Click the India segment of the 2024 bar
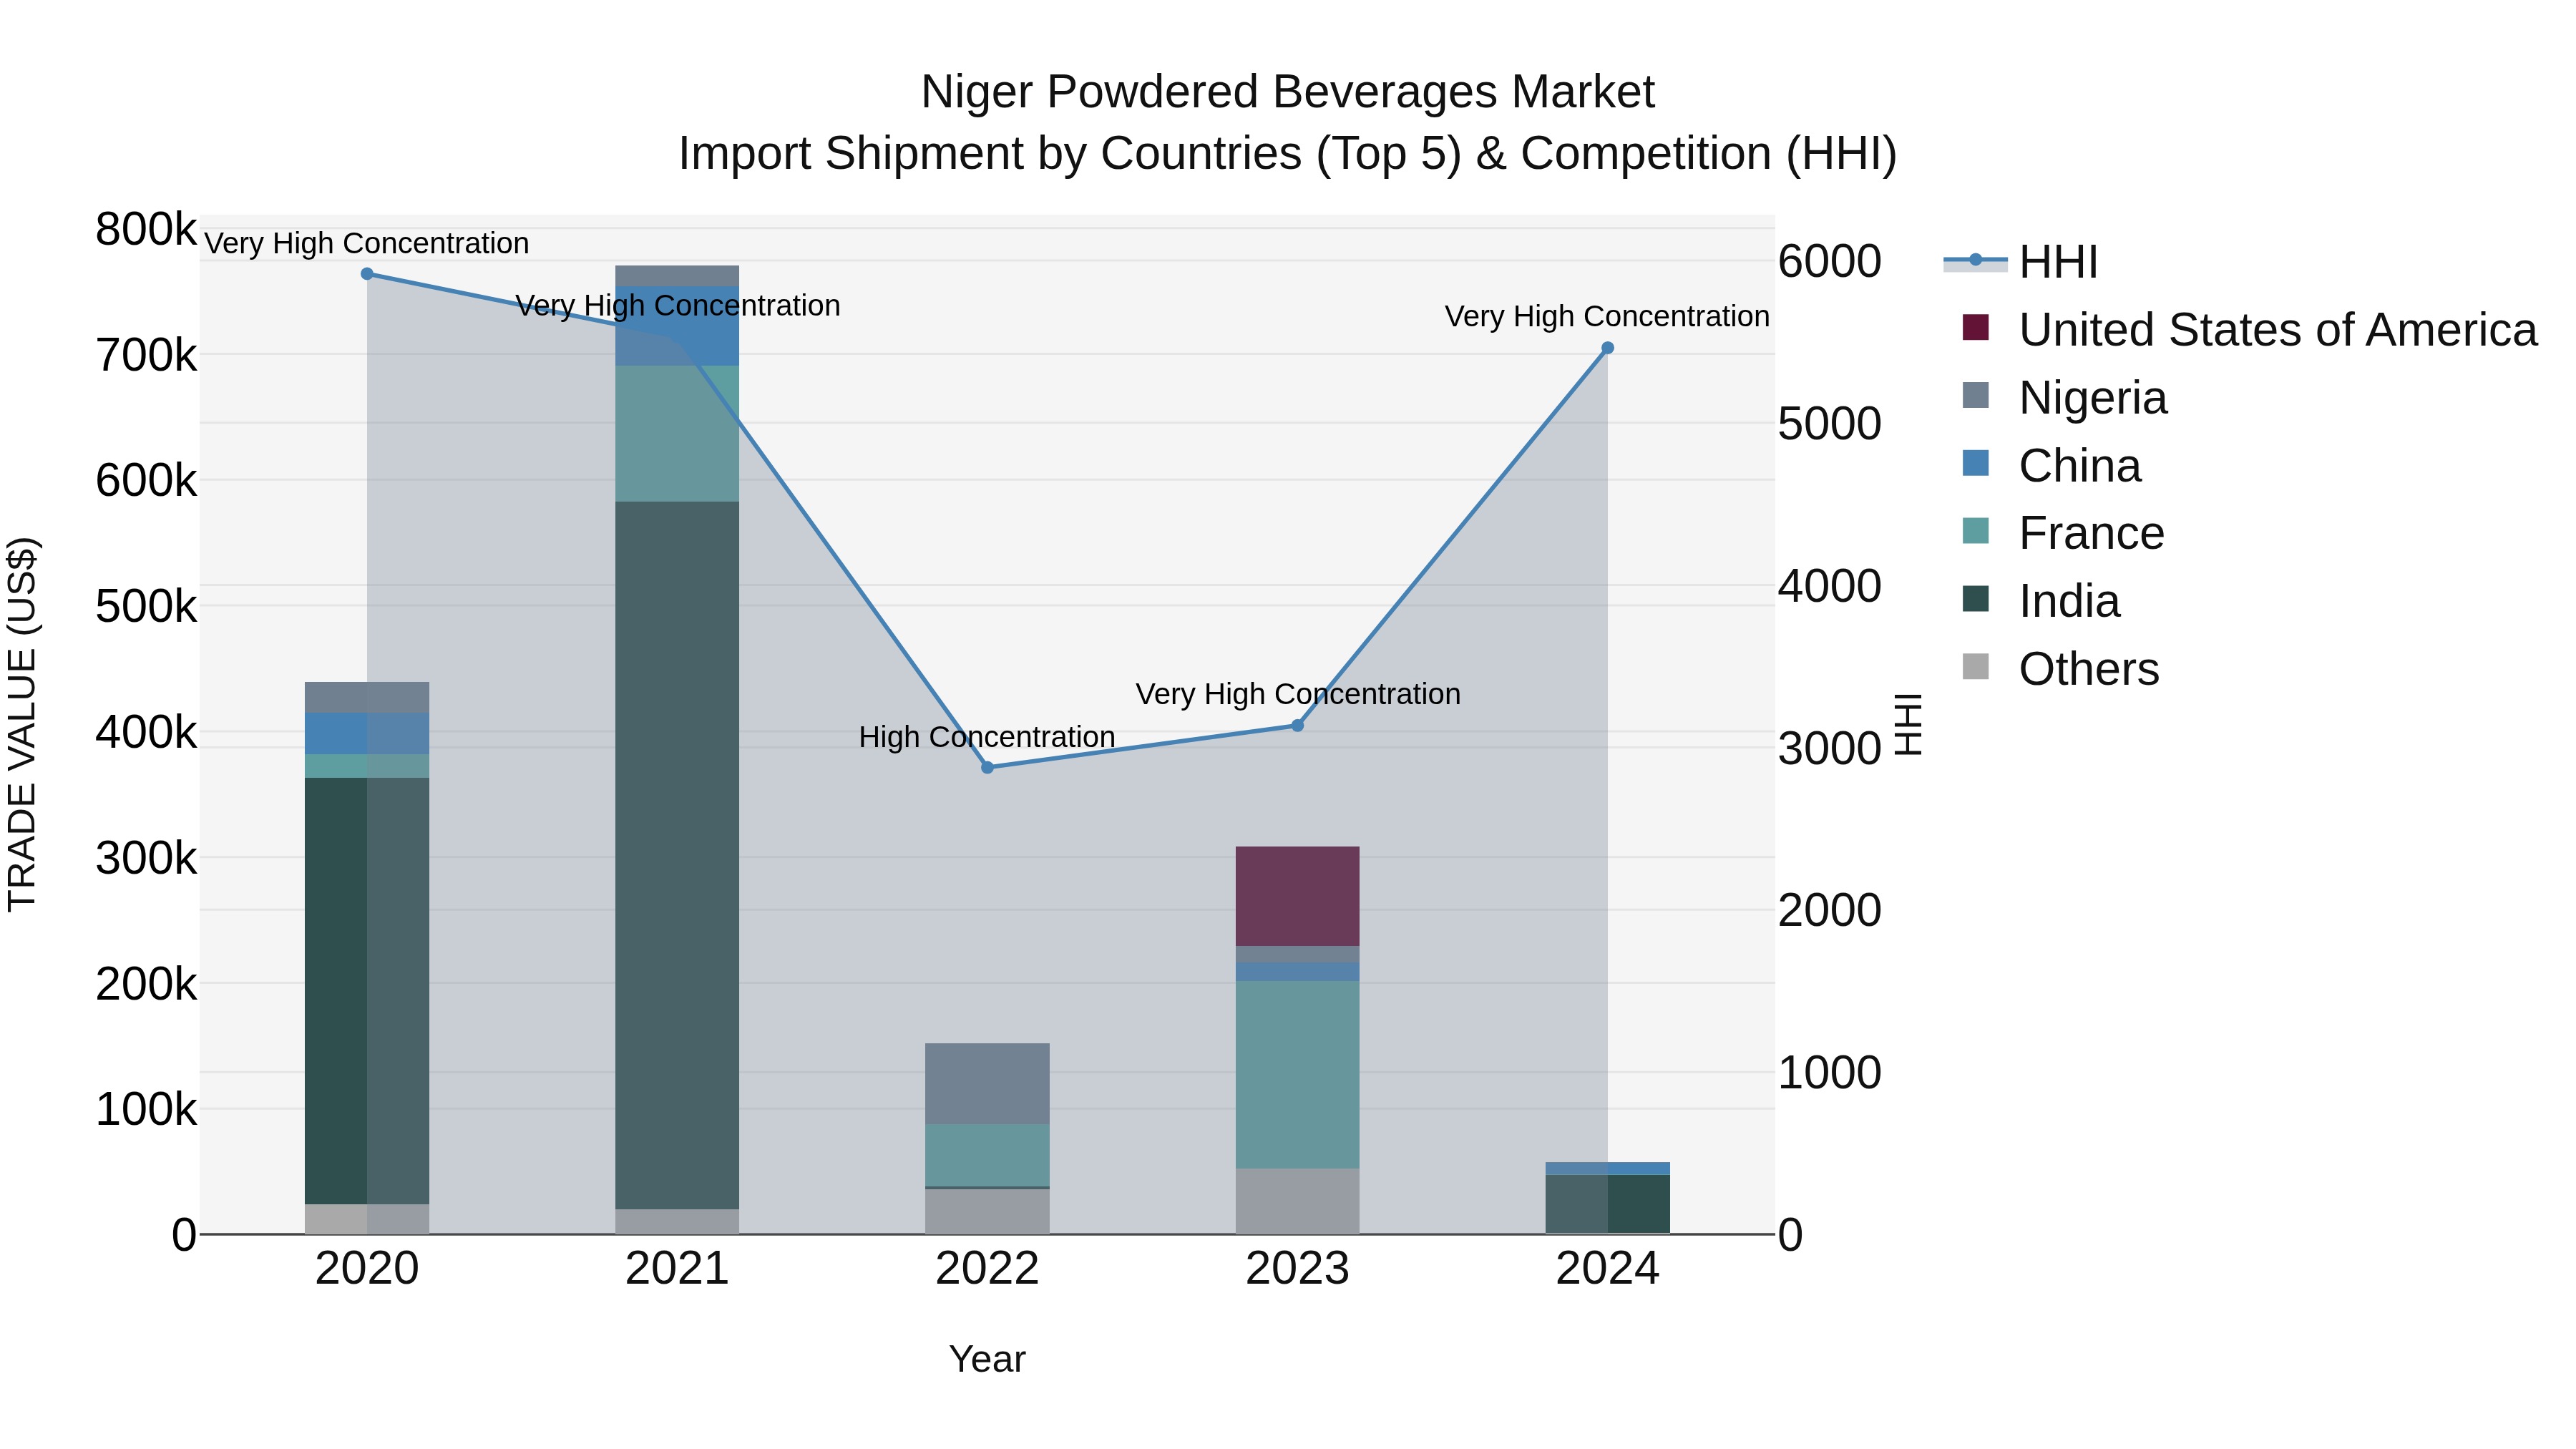Screen dimensions: 2576x1449 pos(1608,1205)
